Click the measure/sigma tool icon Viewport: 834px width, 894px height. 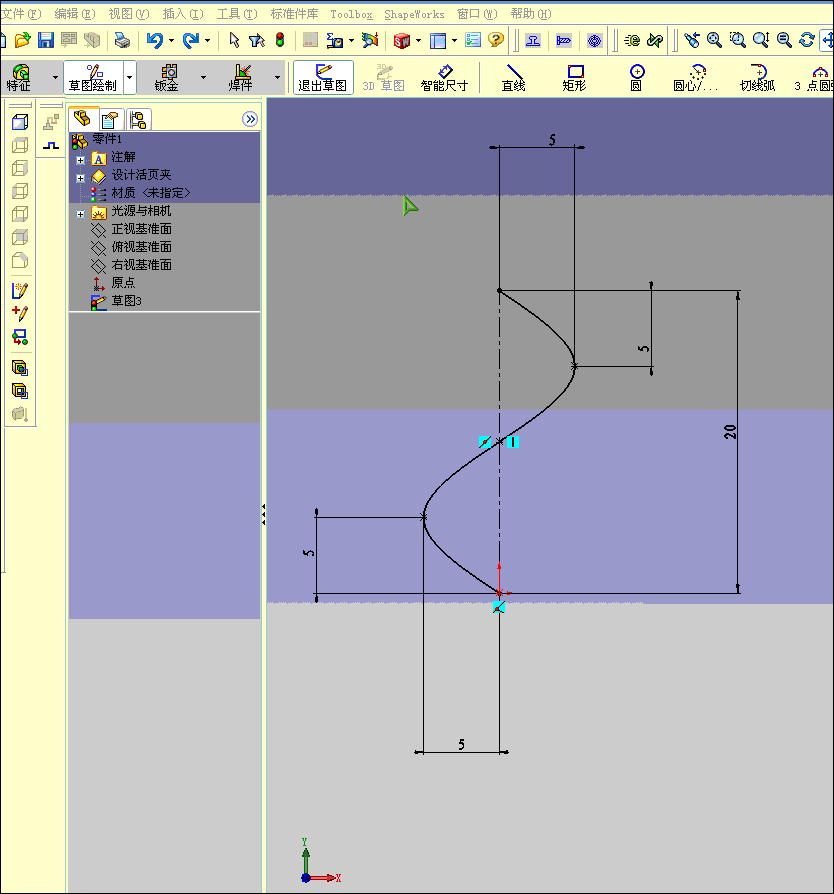[335, 40]
